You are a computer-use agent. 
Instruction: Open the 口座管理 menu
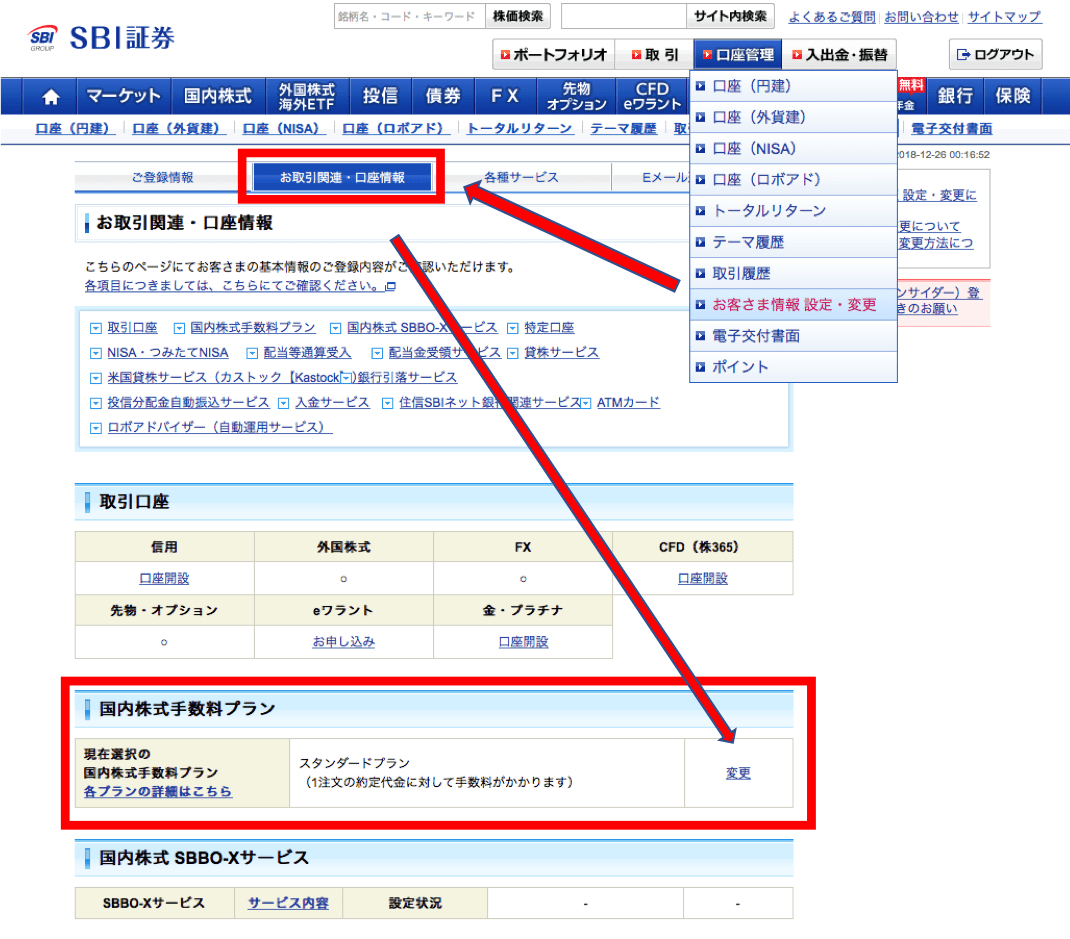click(x=738, y=55)
